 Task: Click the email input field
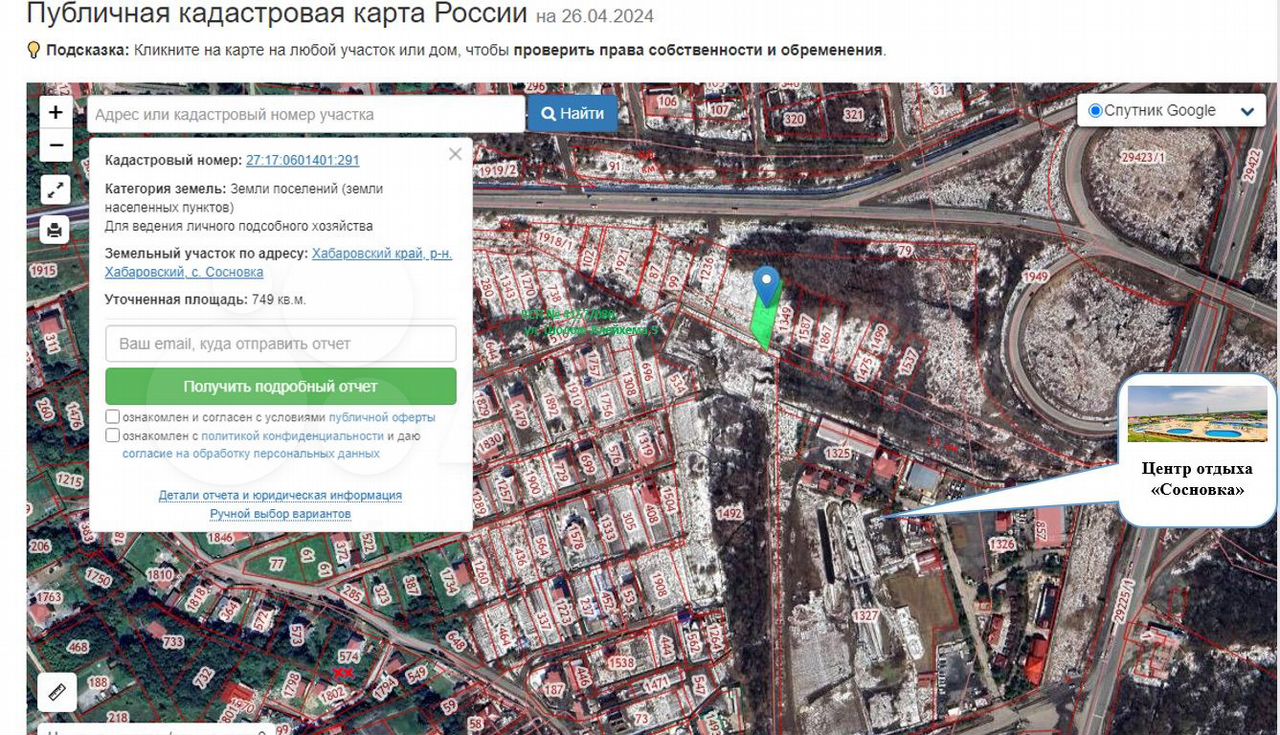281,344
